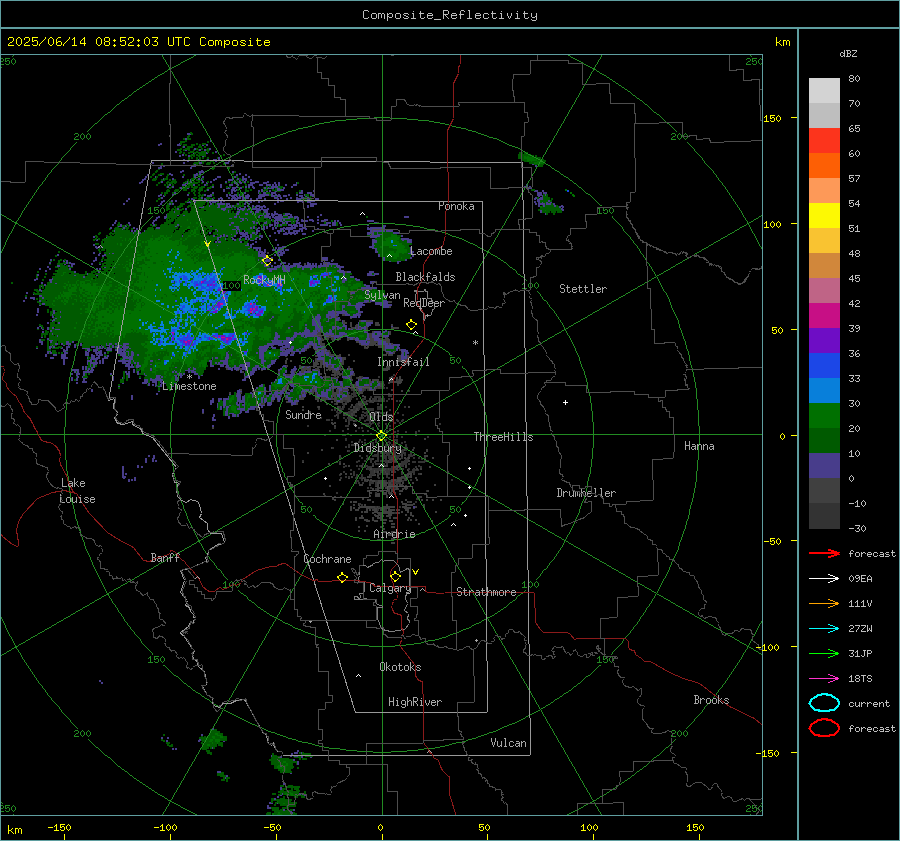Click the -150 tick on bottom axis

(59, 827)
